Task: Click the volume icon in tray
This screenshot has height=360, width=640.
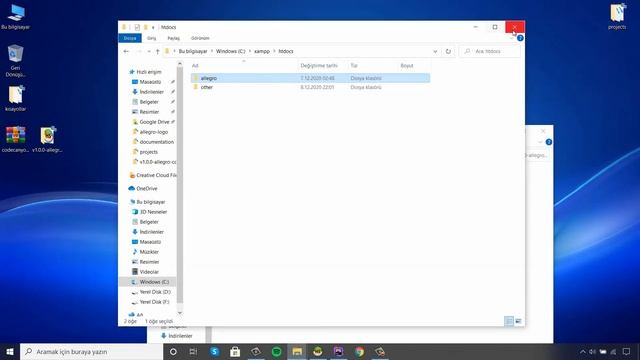Action: [x=593, y=351]
